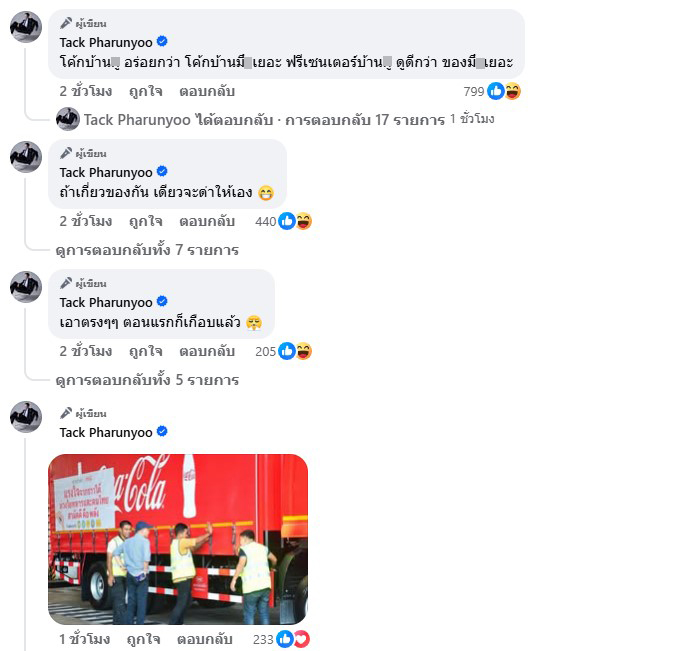Click the author pen icon on third comment
The width and height of the screenshot is (696, 651).
coord(66,283)
